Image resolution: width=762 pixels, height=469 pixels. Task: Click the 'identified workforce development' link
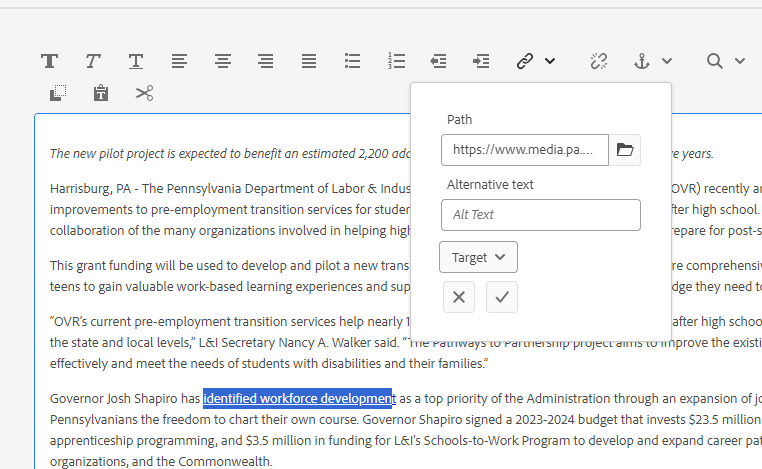coord(299,399)
